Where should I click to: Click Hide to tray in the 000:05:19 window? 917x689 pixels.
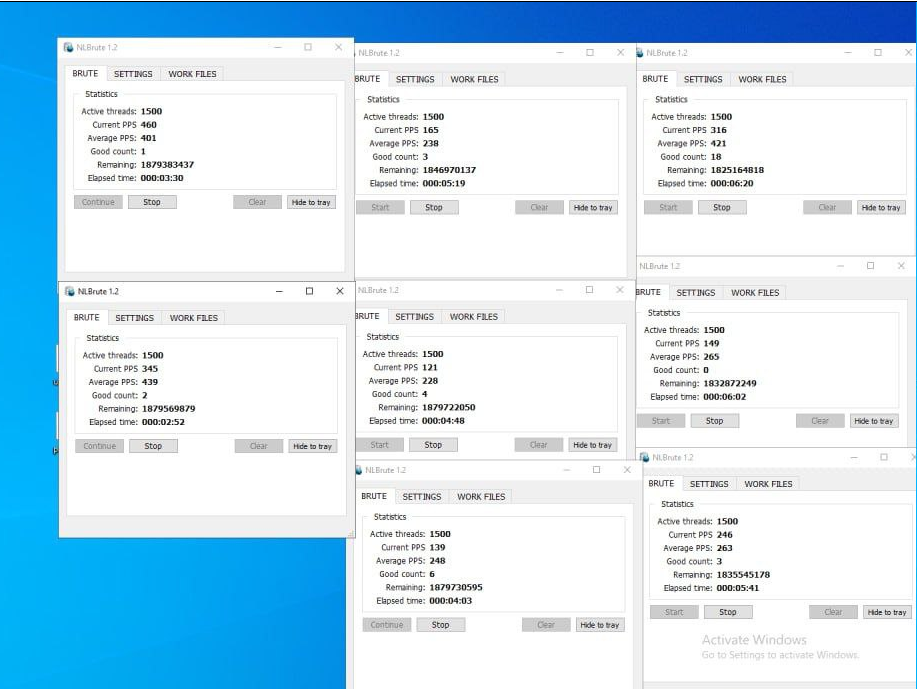pyautogui.click(x=593, y=208)
